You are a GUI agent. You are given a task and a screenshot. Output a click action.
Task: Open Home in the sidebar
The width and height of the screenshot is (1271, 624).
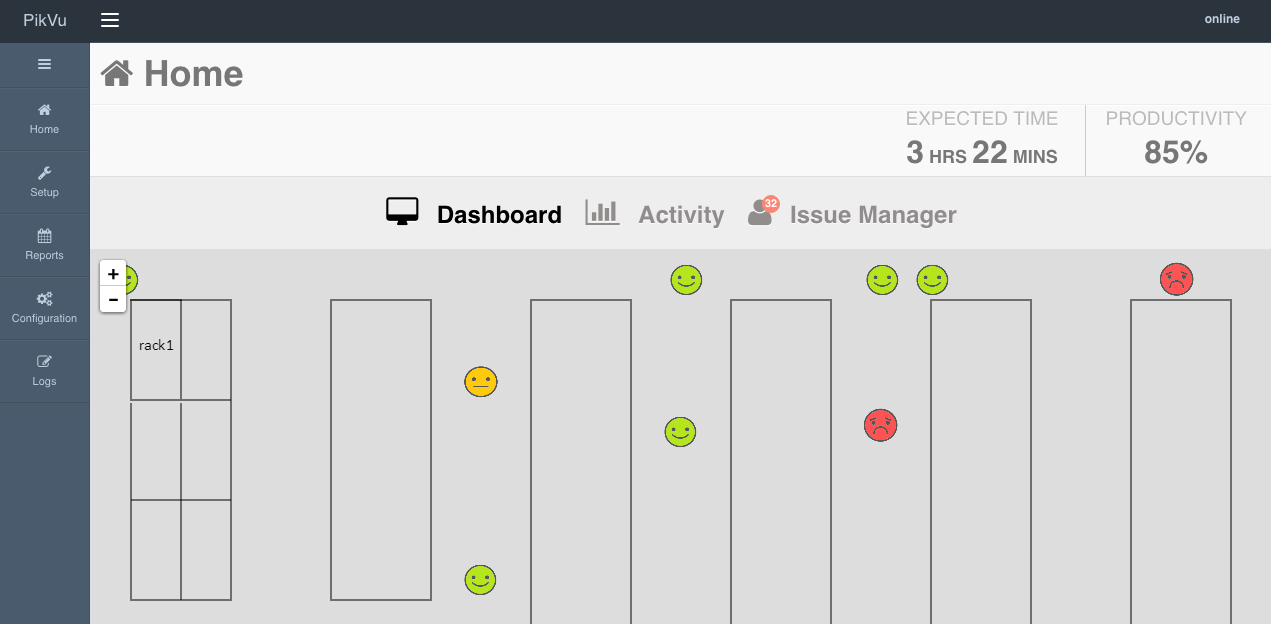44,119
